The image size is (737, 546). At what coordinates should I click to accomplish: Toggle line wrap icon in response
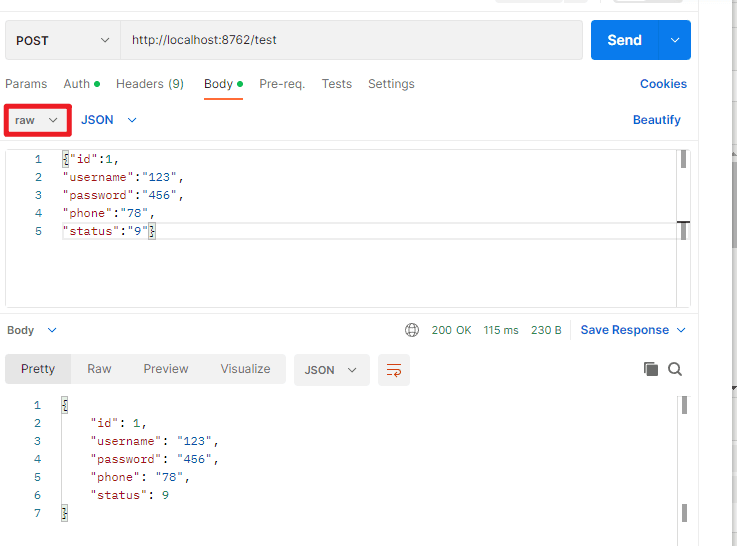[x=394, y=370]
